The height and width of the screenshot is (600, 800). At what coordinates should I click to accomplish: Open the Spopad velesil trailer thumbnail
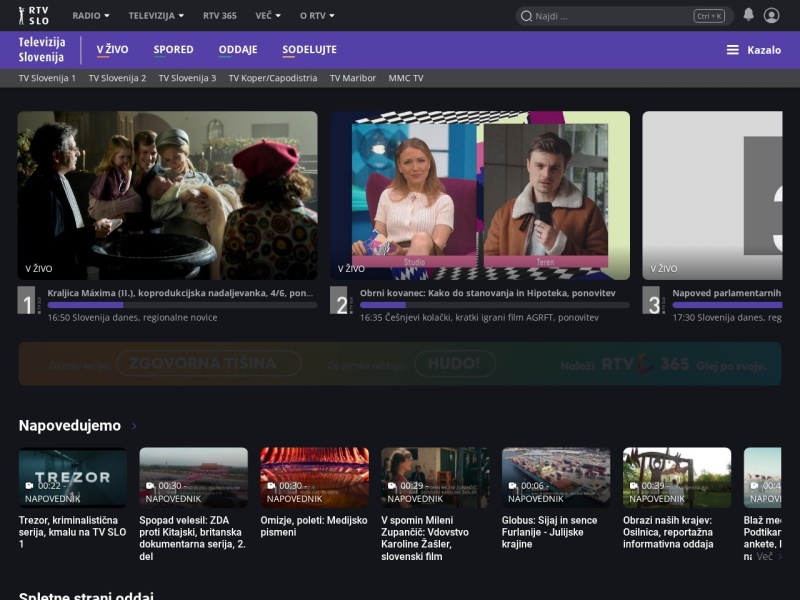[193, 478]
